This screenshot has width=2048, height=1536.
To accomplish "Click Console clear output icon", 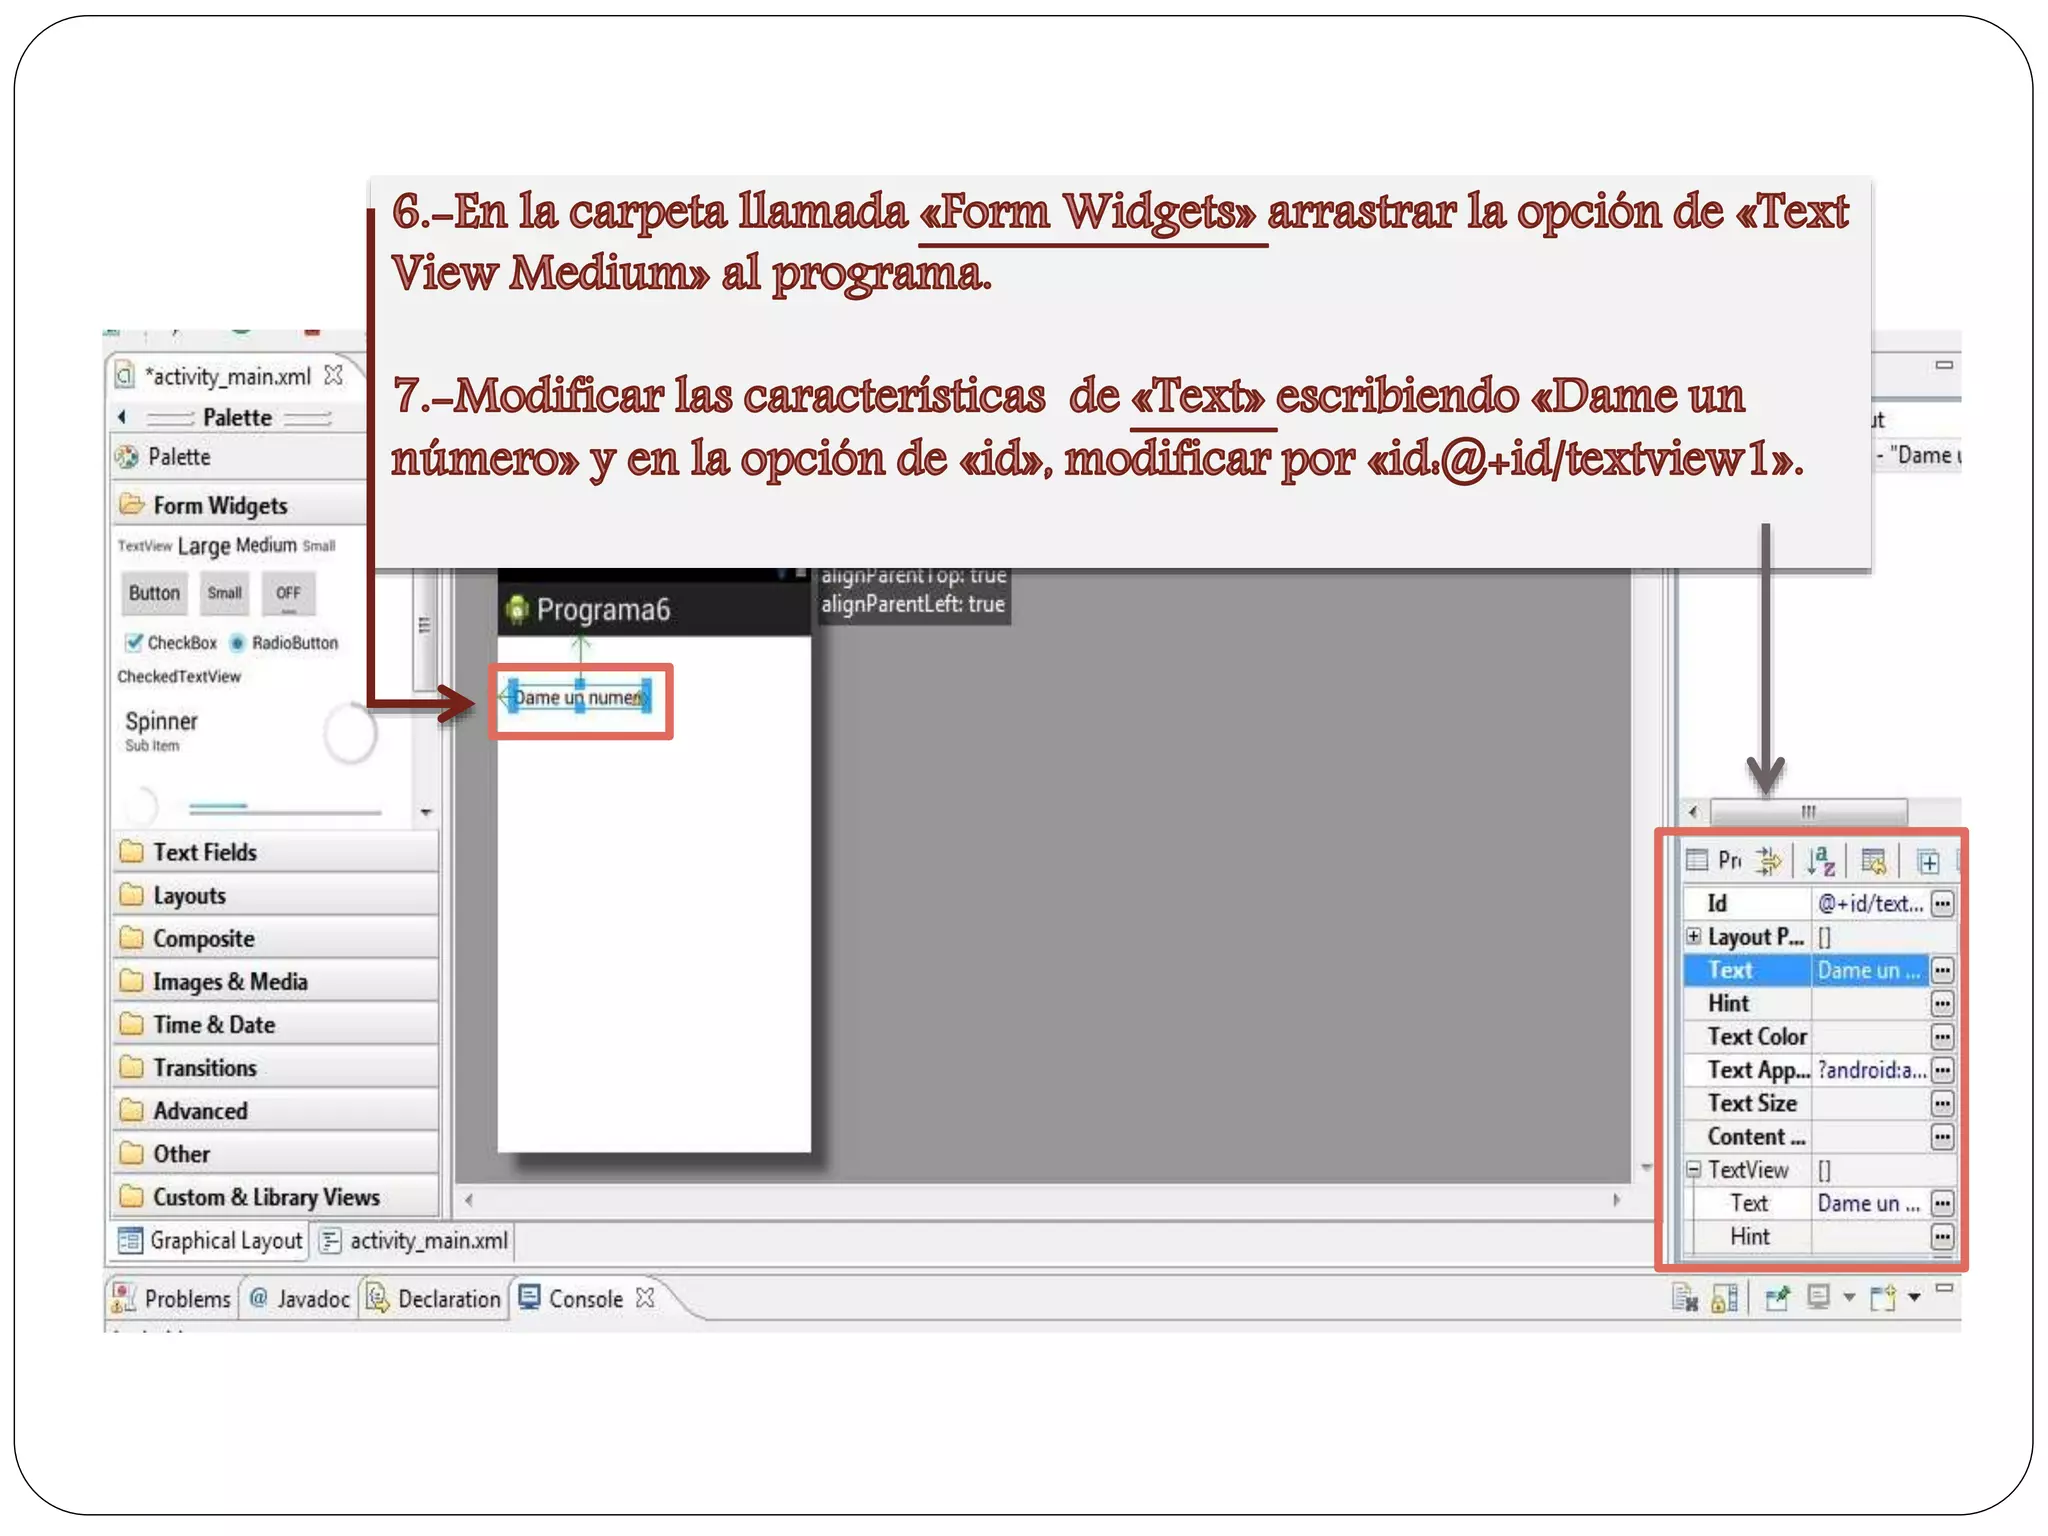I will [1685, 1298].
